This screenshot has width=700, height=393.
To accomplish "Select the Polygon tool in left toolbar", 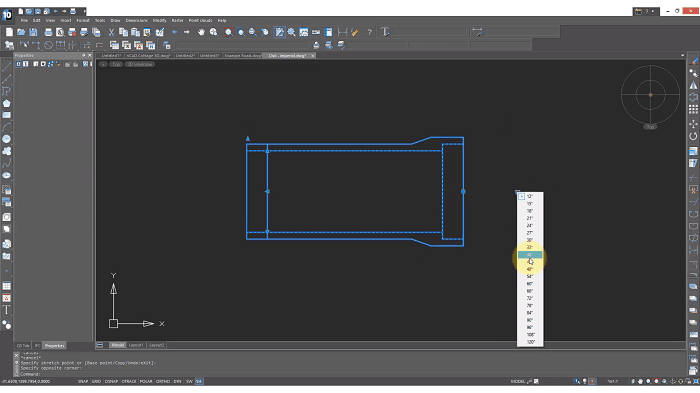I will (x=6, y=104).
